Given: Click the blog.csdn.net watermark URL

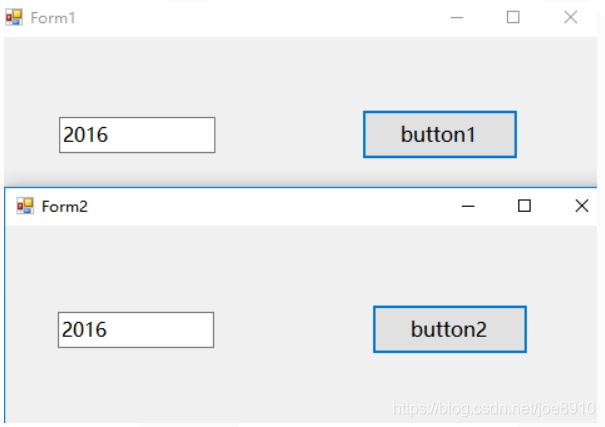Looking at the screenshot, I should pyautogui.click(x=494, y=408).
